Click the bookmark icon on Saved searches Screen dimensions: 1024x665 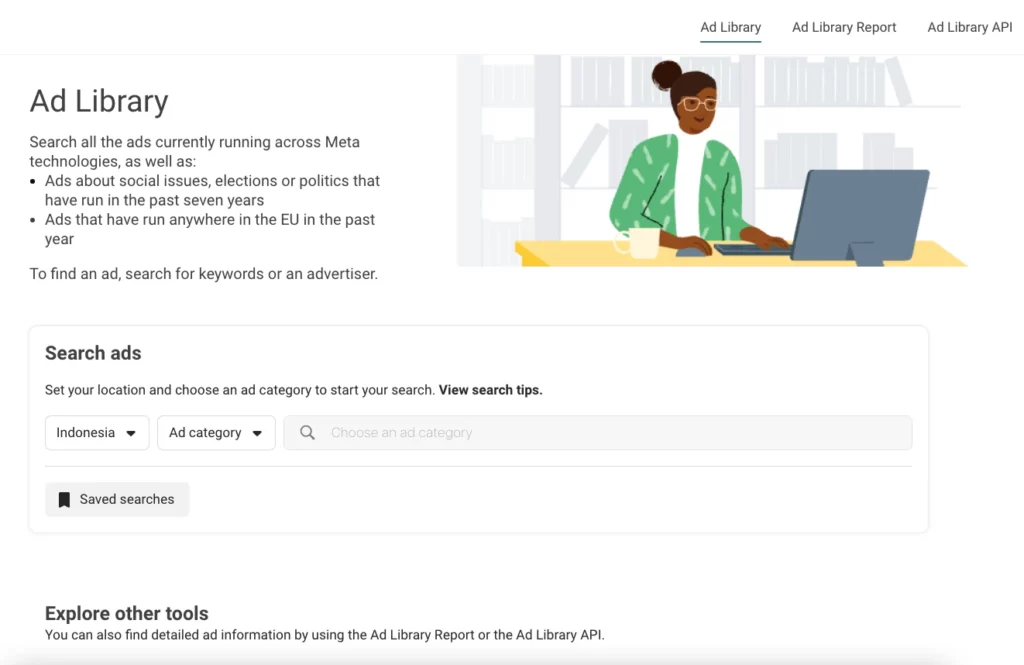64,500
